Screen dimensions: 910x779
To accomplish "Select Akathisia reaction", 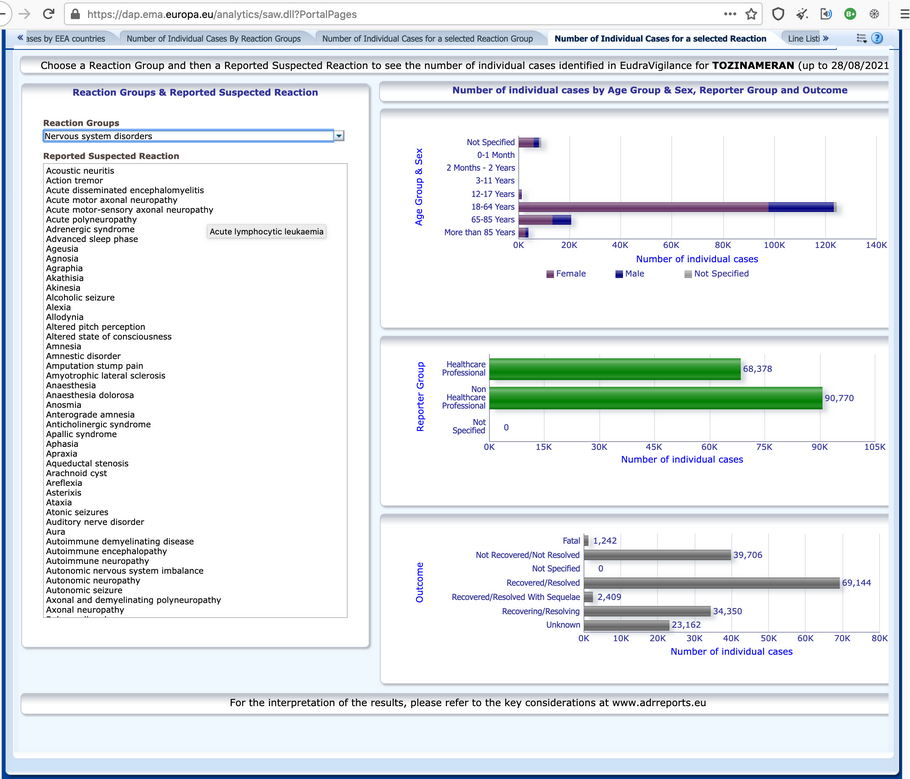I will coord(64,278).
